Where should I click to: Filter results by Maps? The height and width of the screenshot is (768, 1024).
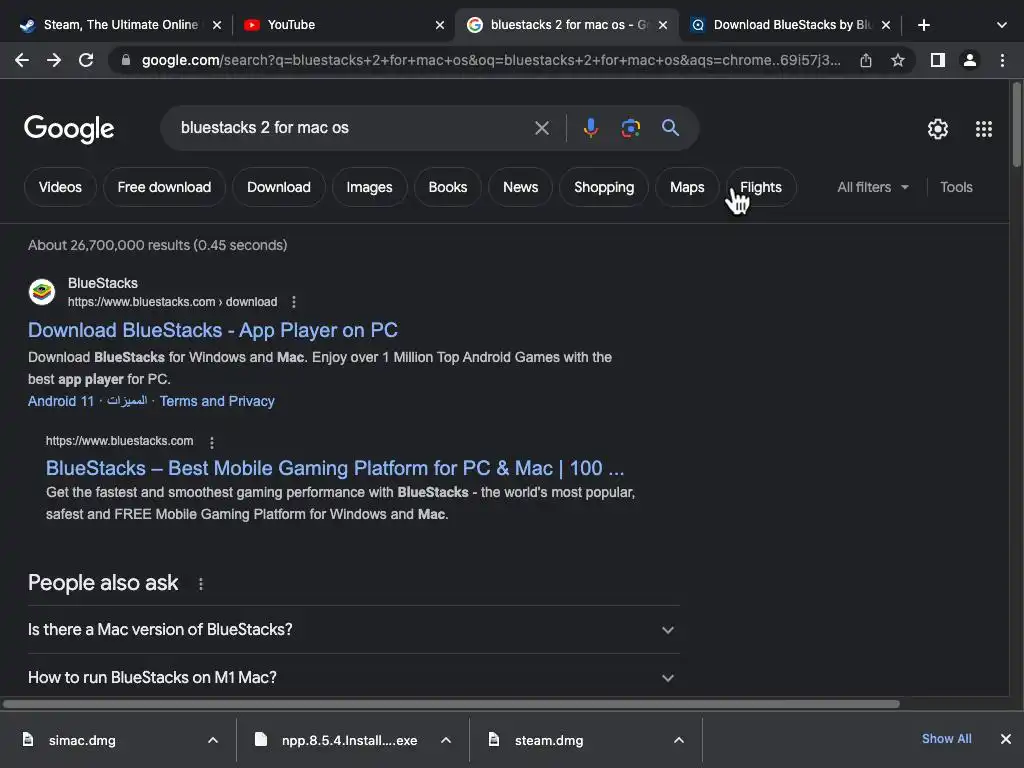click(x=687, y=187)
